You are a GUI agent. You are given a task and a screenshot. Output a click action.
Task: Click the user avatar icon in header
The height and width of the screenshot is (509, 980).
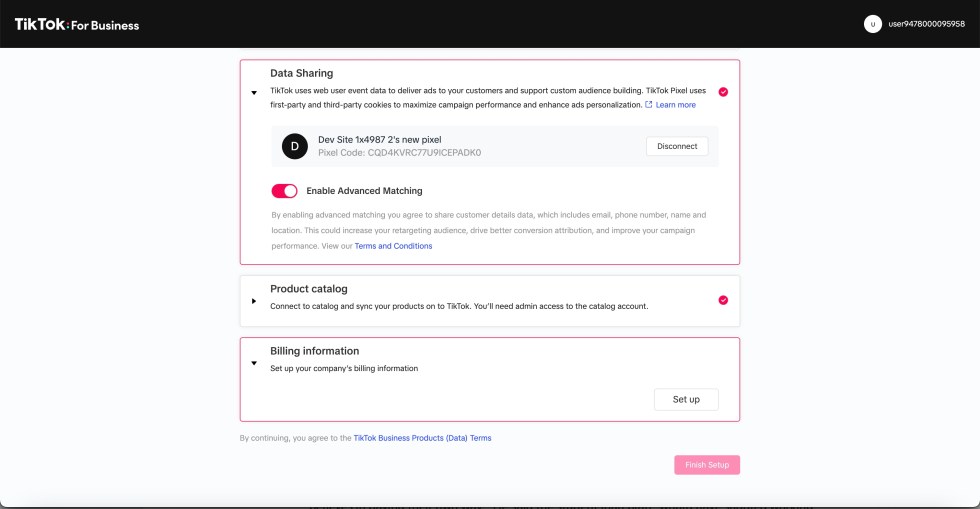872,24
